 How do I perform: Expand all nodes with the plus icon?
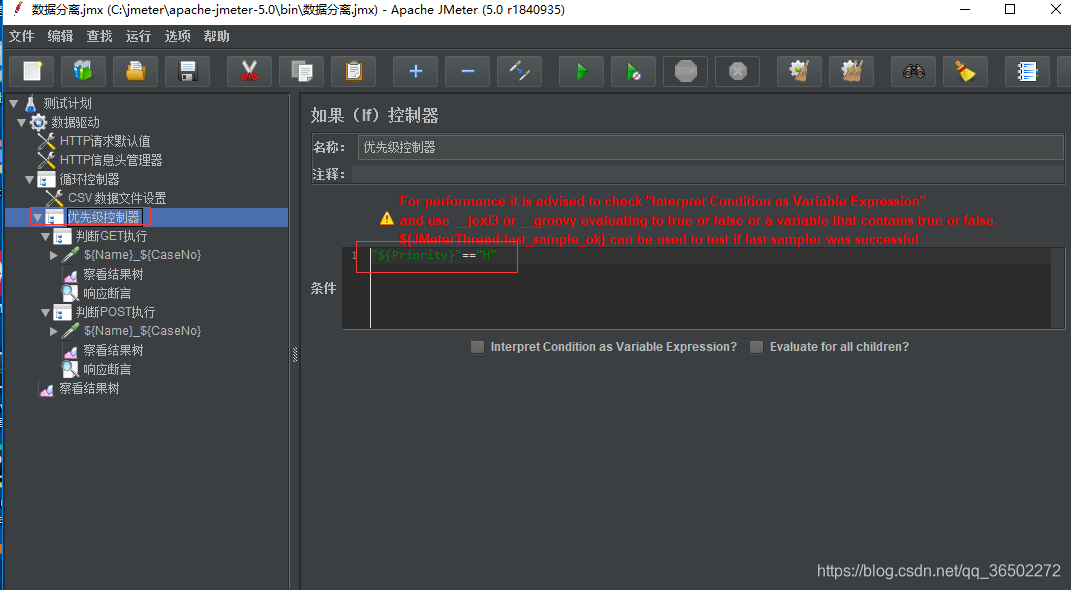[415, 71]
